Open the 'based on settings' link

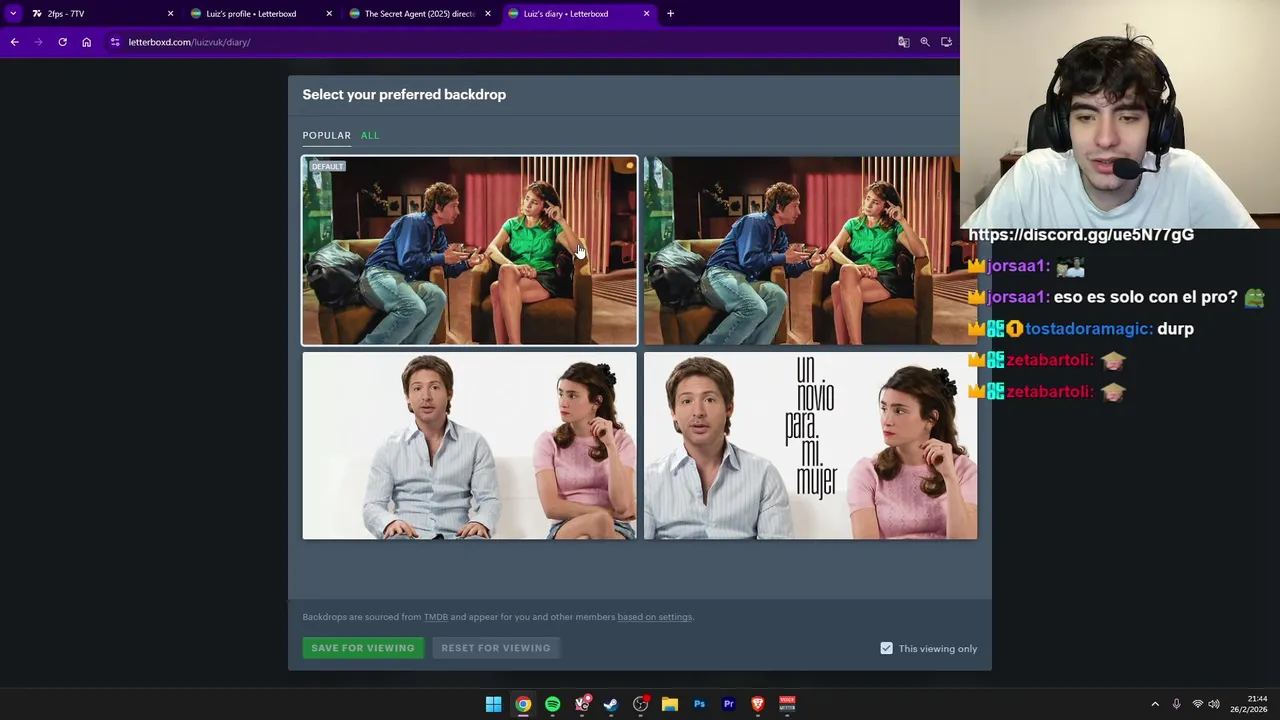point(655,617)
